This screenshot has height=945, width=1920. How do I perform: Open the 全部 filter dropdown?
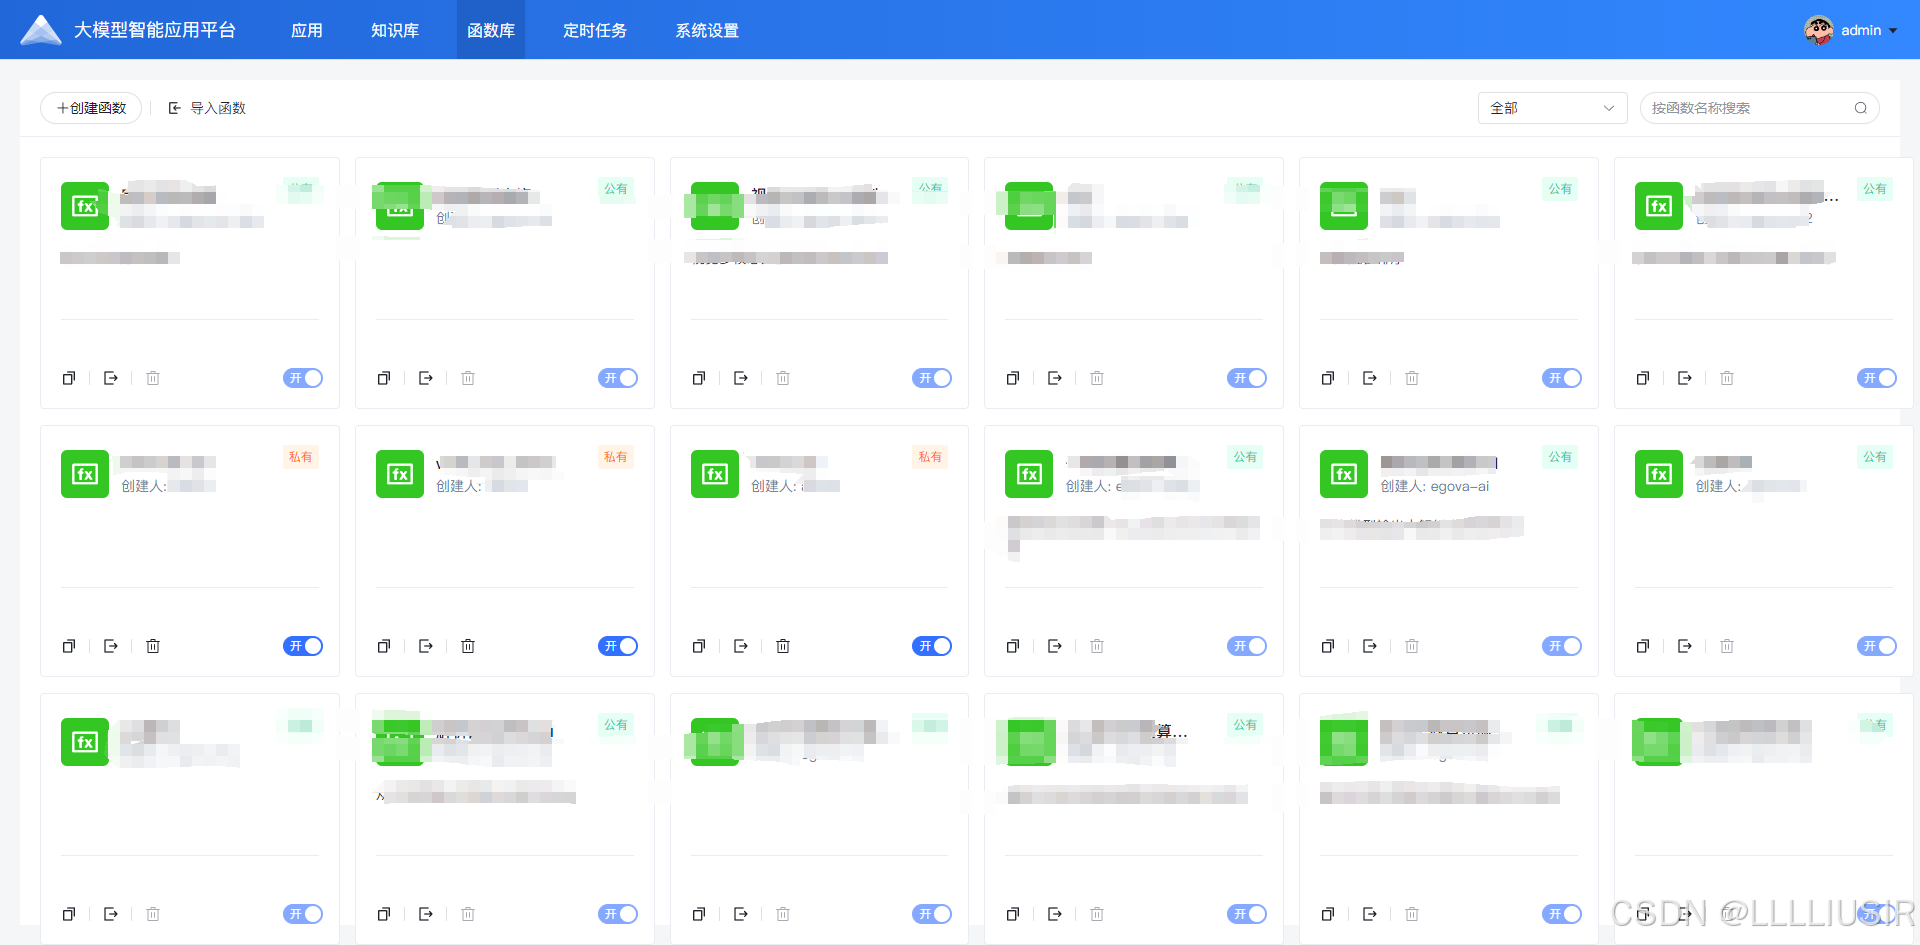click(x=1552, y=108)
